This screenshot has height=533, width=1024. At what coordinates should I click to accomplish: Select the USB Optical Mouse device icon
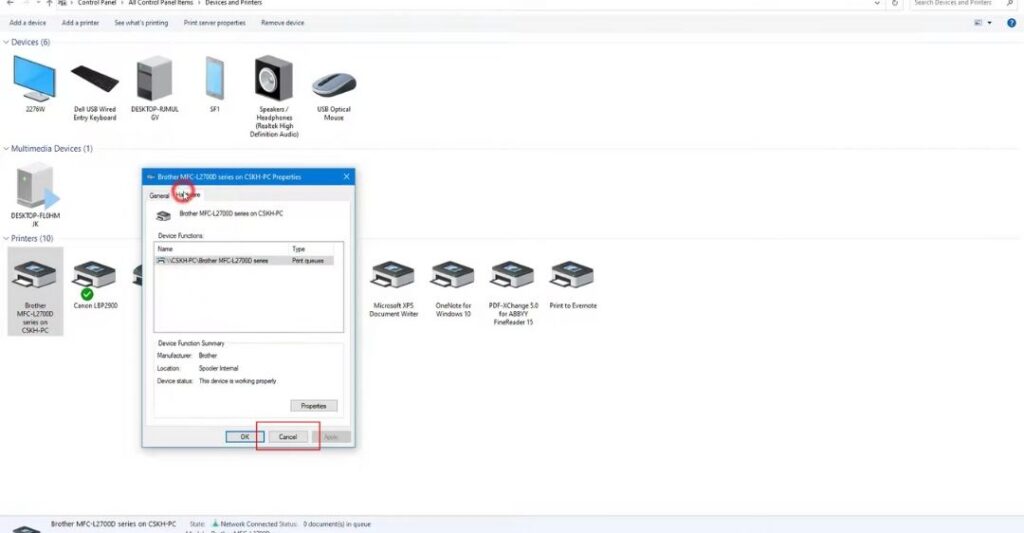point(333,84)
